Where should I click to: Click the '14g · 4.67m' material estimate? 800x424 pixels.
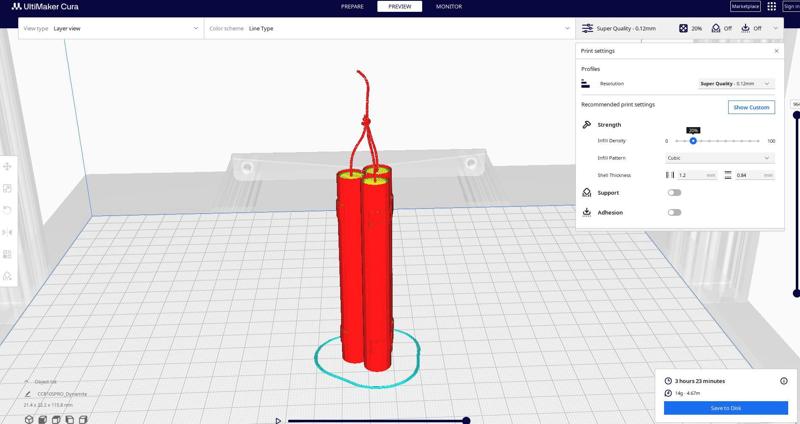pos(687,393)
